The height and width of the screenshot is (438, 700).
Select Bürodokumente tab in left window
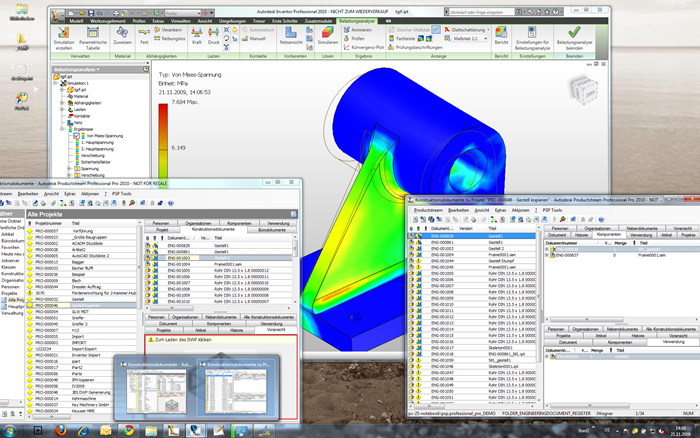click(x=272, y=229)
